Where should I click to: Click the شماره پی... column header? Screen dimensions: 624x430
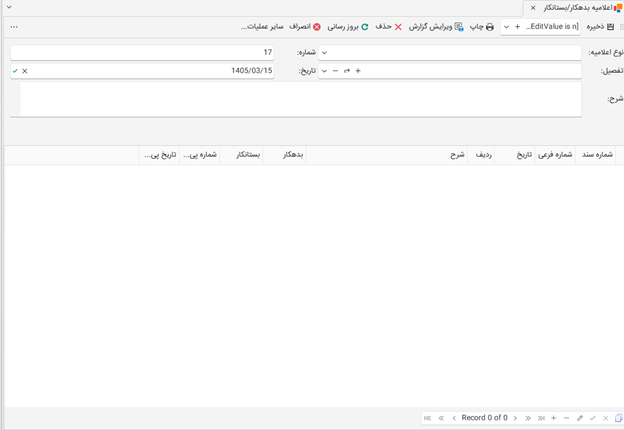199,155
